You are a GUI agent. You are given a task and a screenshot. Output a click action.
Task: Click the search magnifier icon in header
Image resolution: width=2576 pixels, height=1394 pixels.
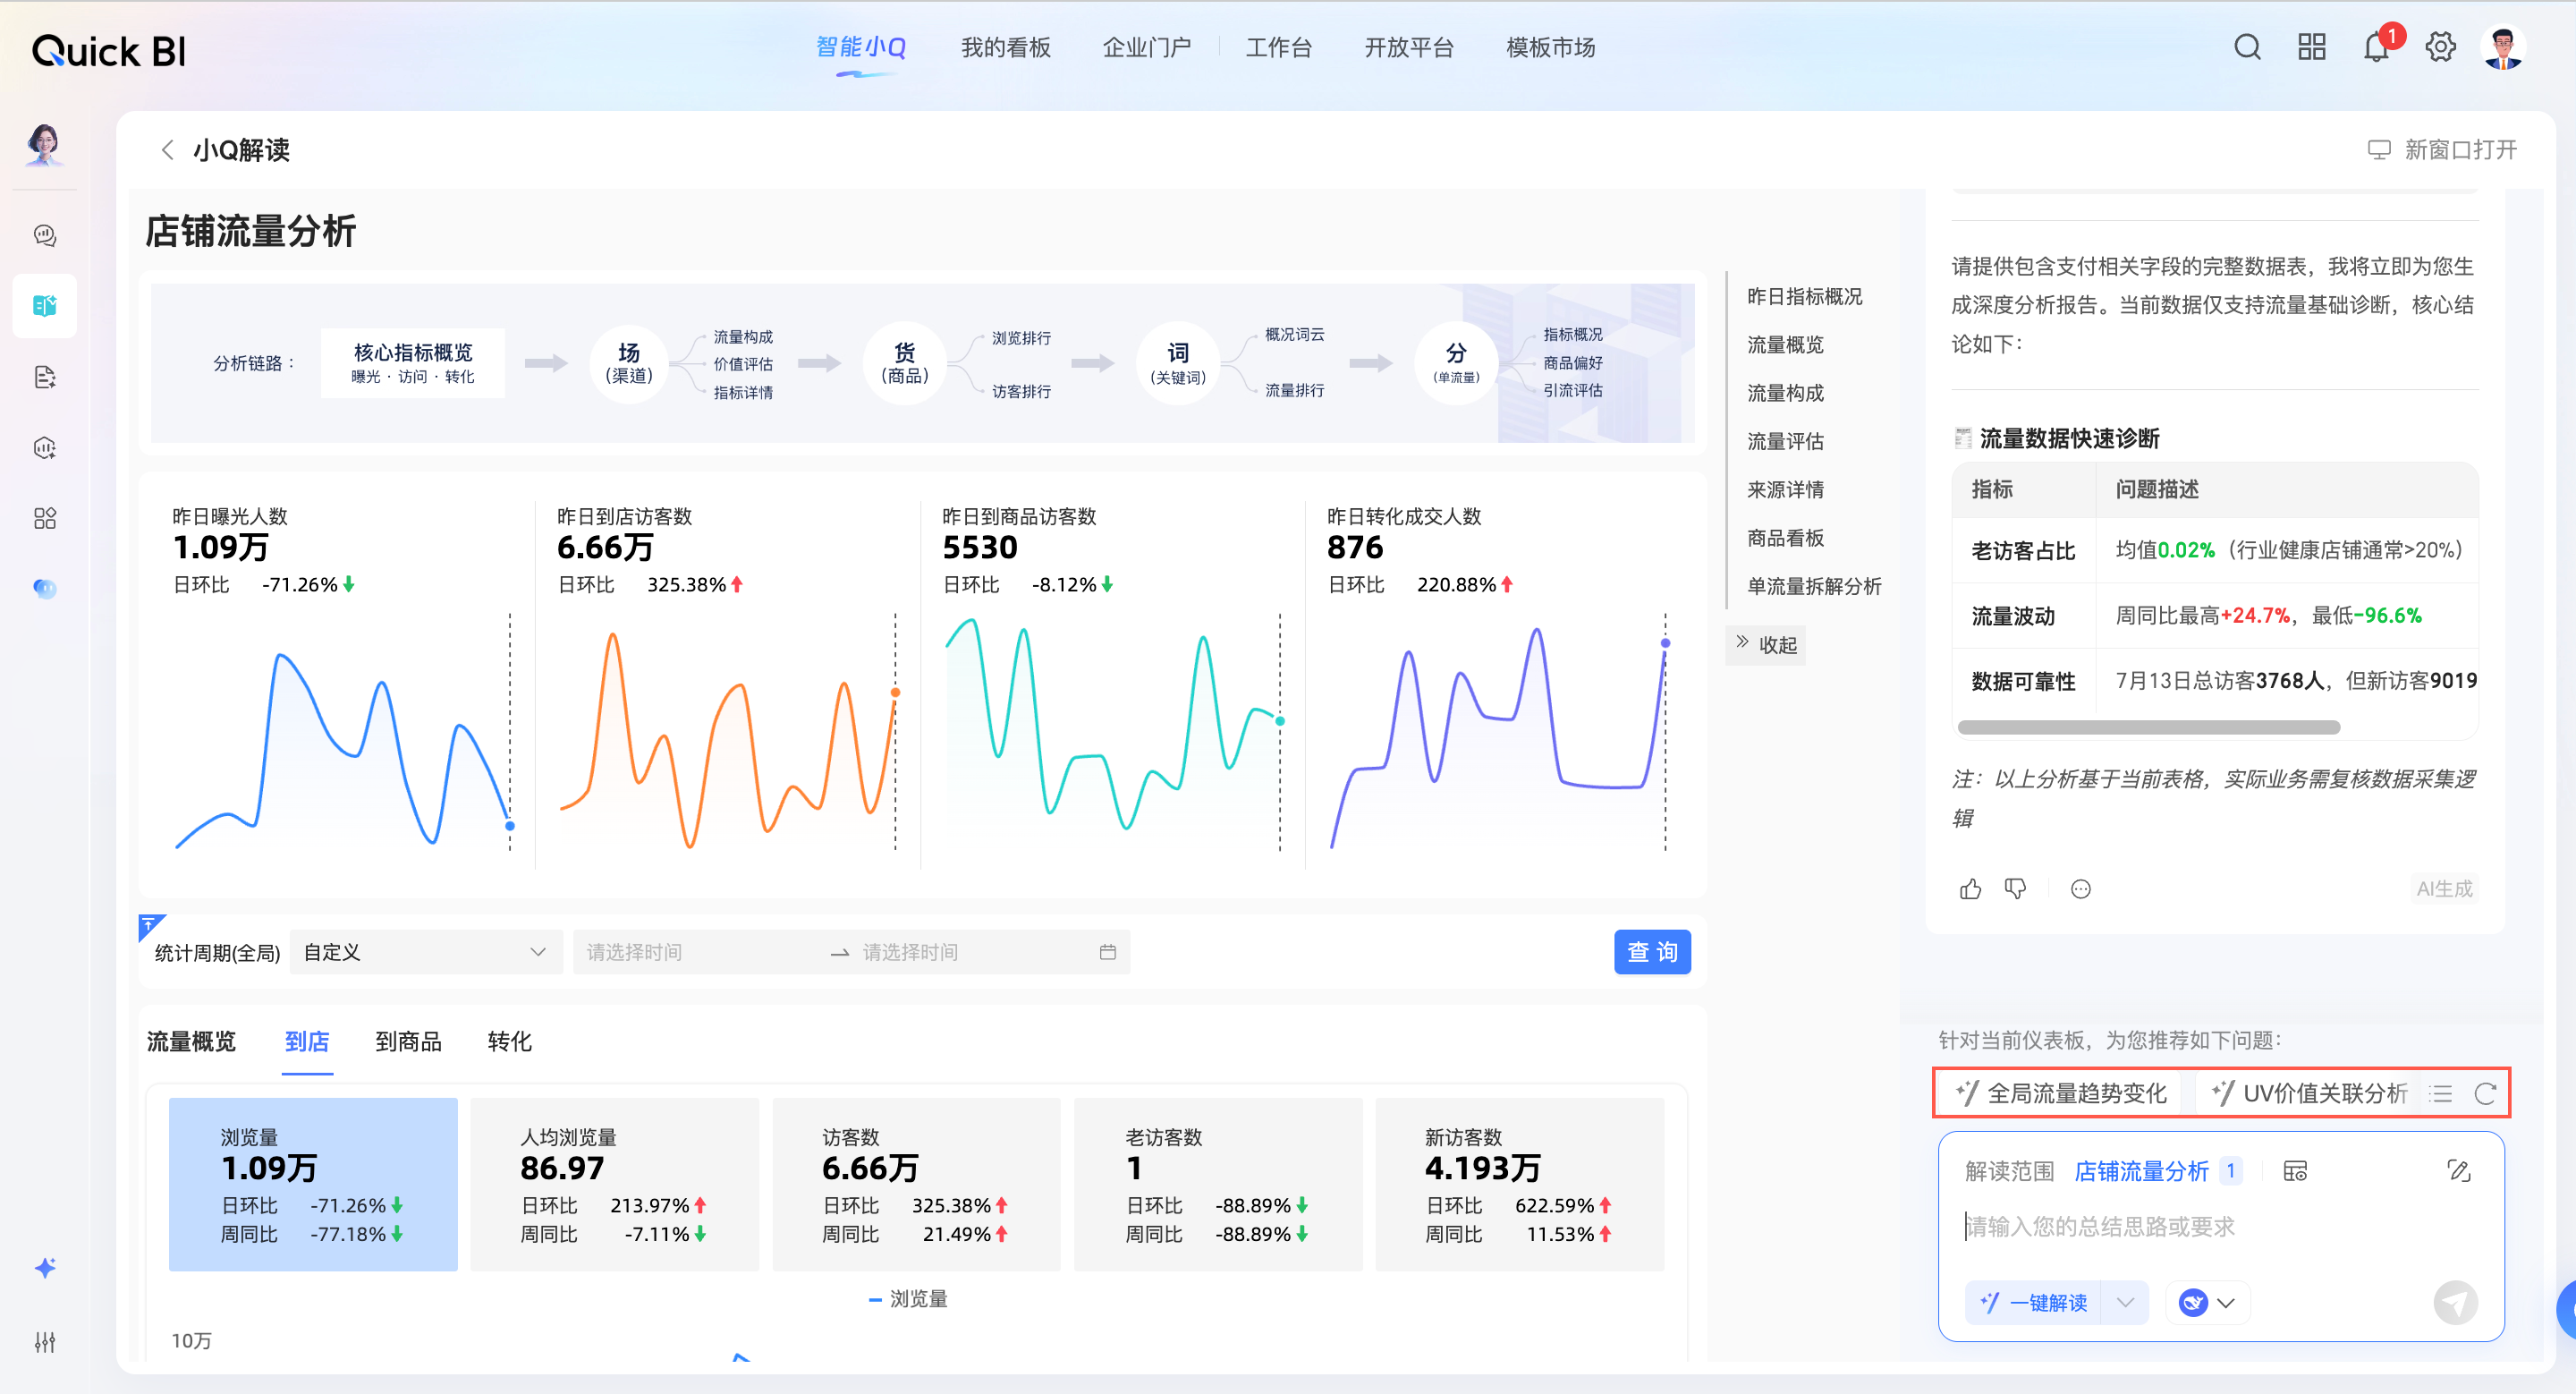(x=2246, y=47)
